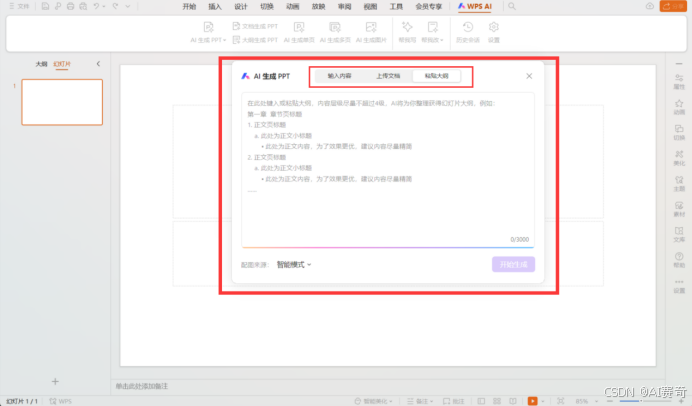
Task: Open the 文件 file menu
Action: coord(19,6)
